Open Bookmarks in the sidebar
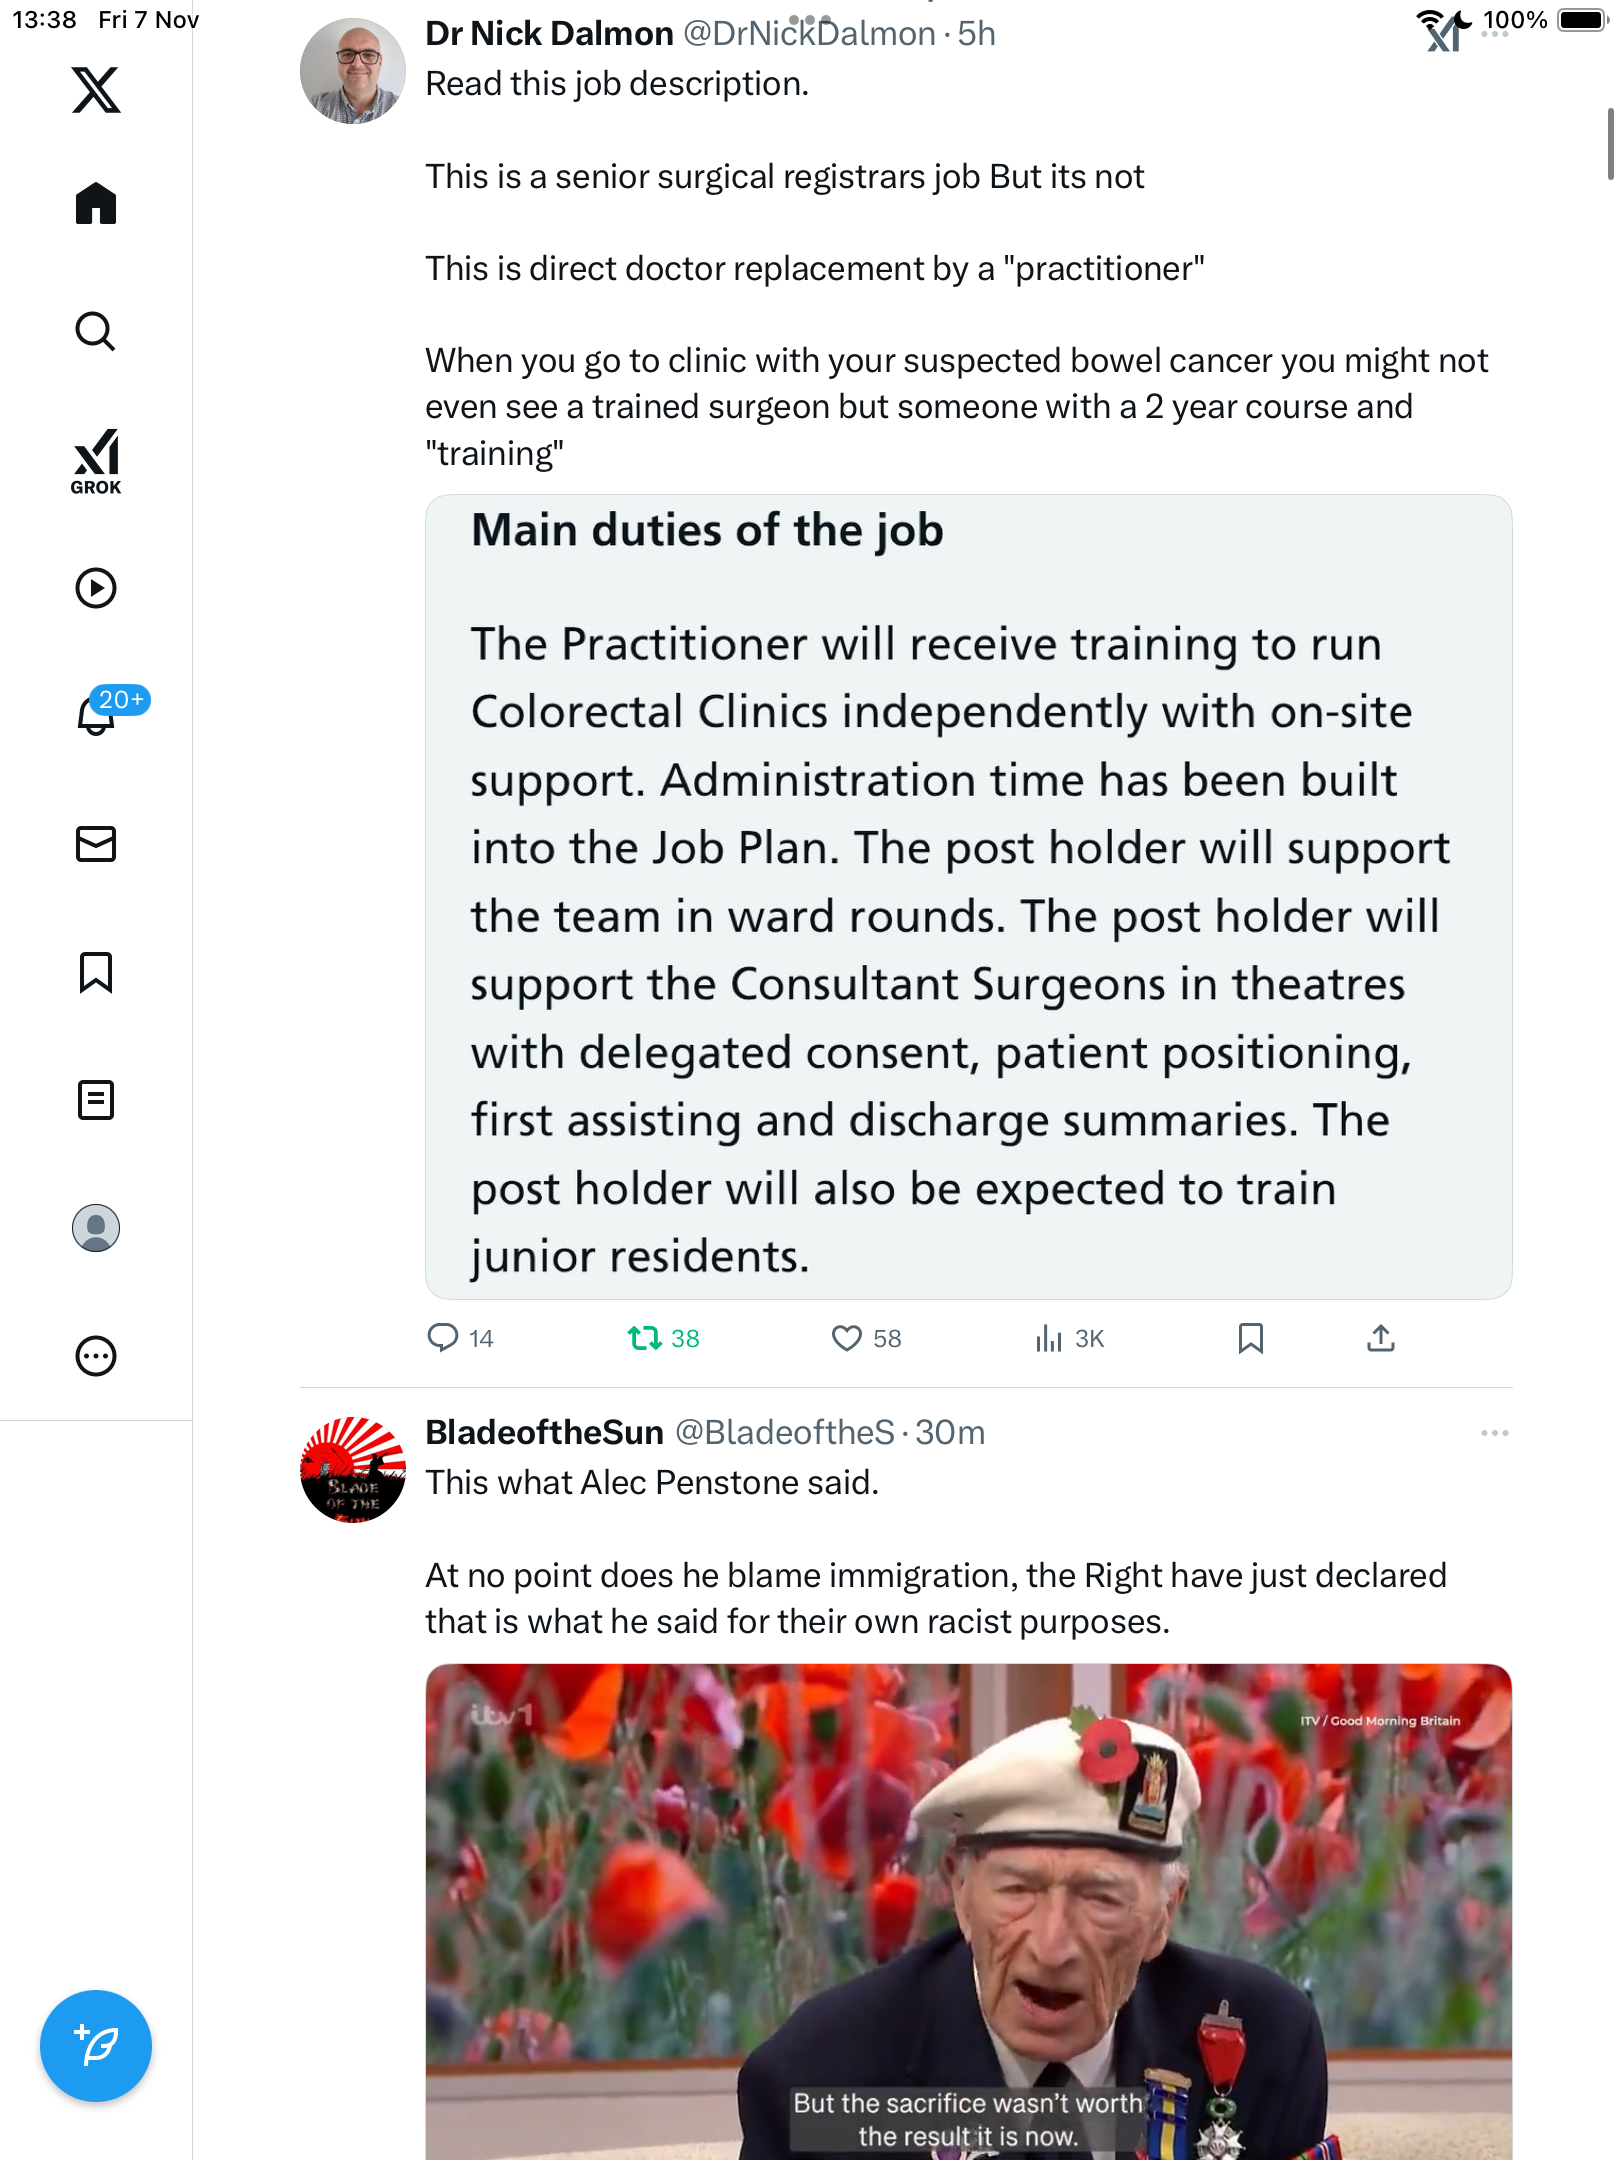The height and width of the screenshot is (2160, 1620). pos(96,972)
